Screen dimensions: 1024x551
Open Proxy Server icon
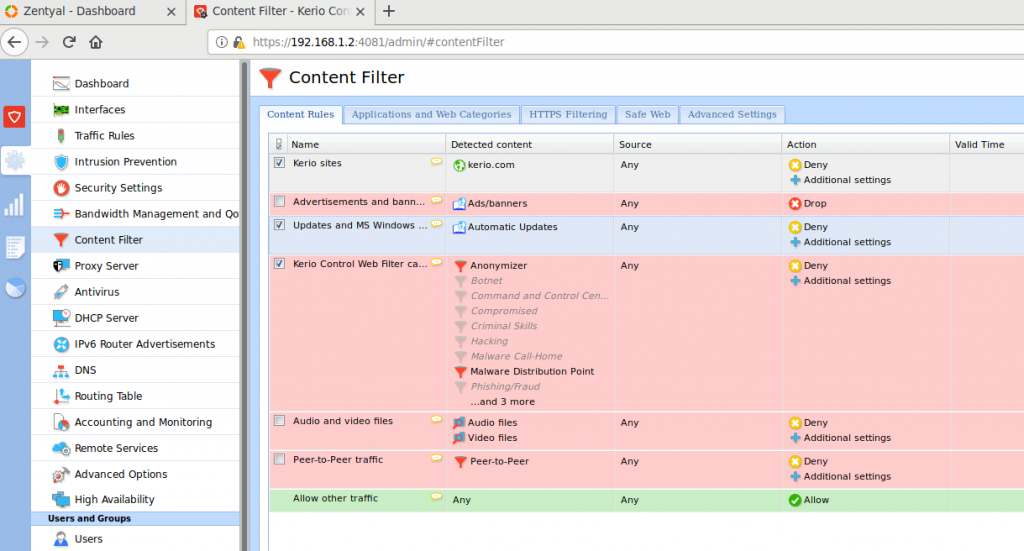[61, 266]
